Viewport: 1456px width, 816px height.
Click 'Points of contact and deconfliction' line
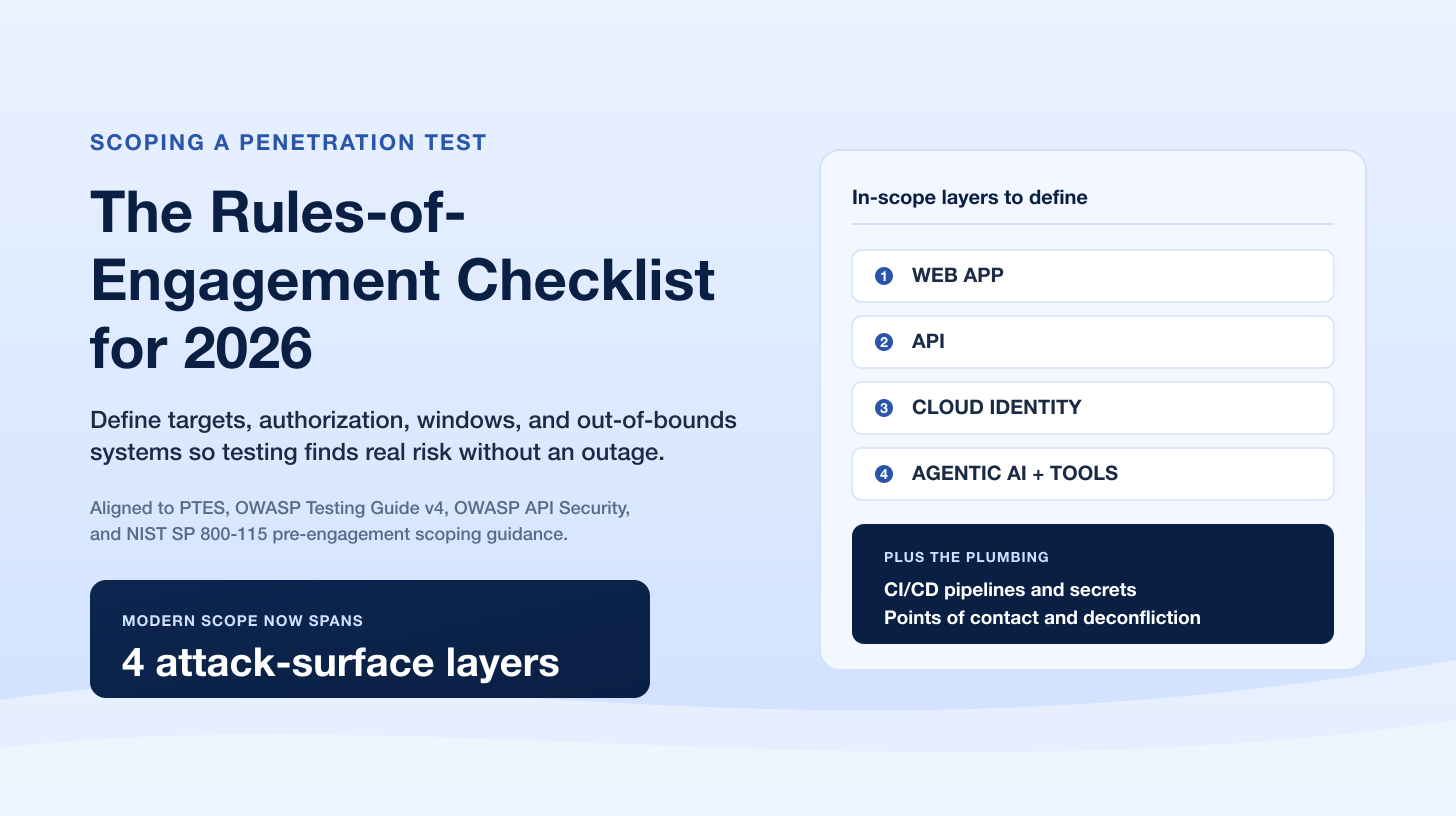(1042, 618)
